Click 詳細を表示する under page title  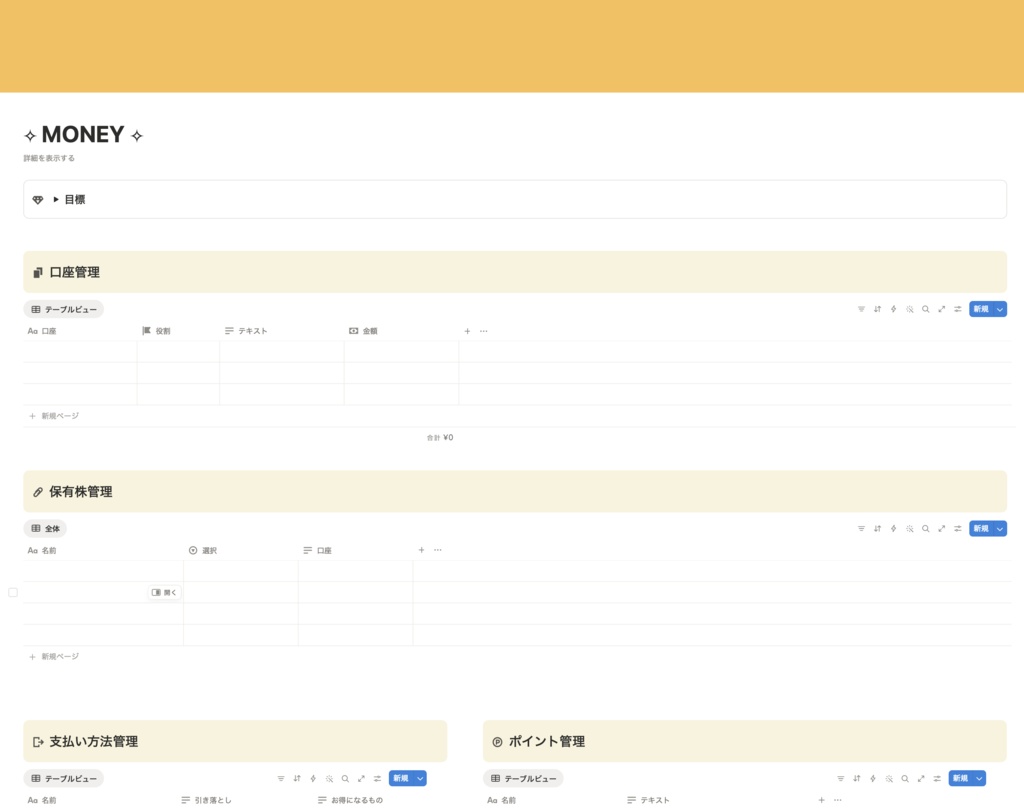(49, 158)
